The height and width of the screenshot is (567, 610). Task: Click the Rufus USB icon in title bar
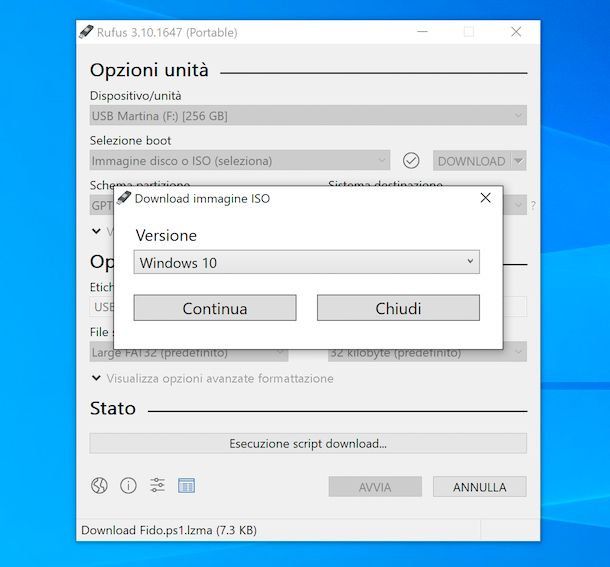point(86,32)
